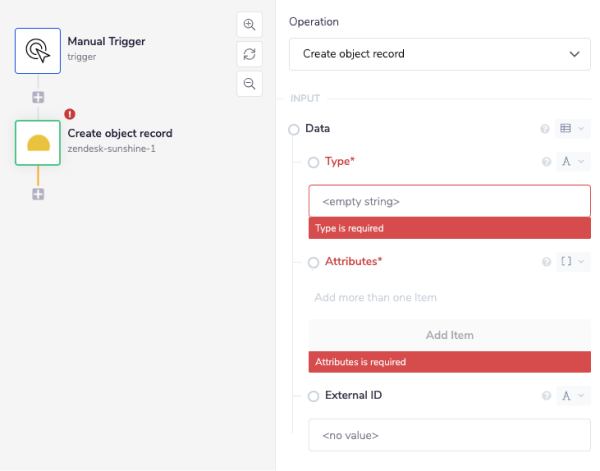The image size is (600, 471).
Task: Toggle the Attributes field radio circle
Action: [x=314, y=262]
